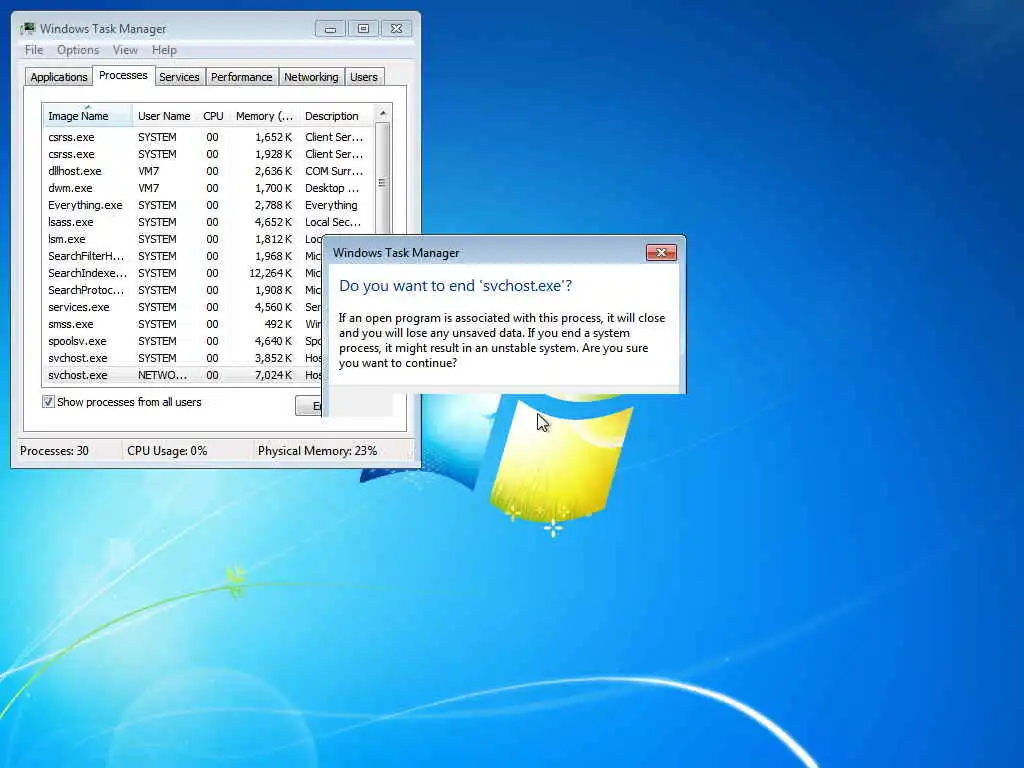Screen dimensions: 1024x768
Task: Select the SearchFilterH... process
Action: pyautogui.click(x=183, y=256)
